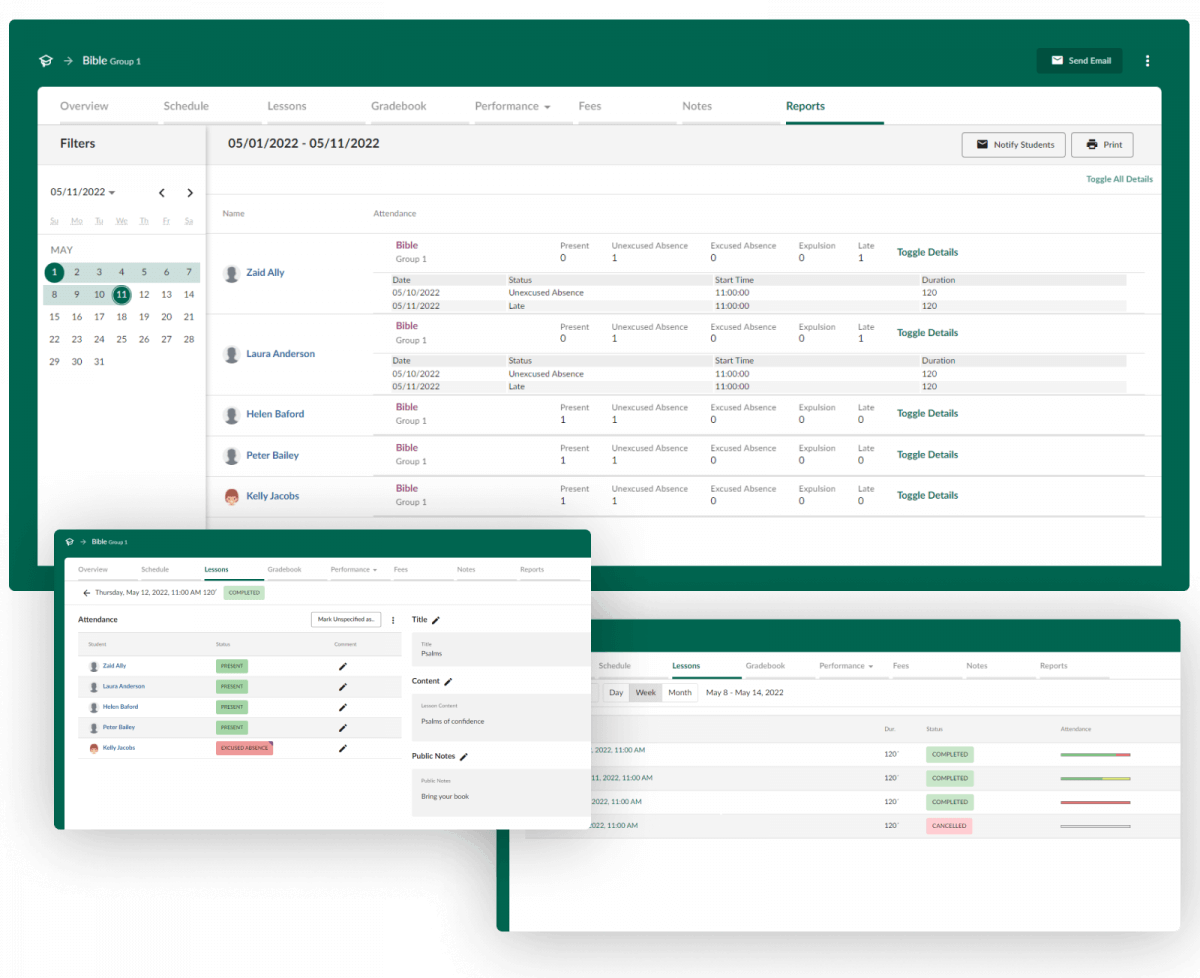1200x978 pixels.
Task: Expand the Performance dropdown tab
Action: tap(512, 106)
